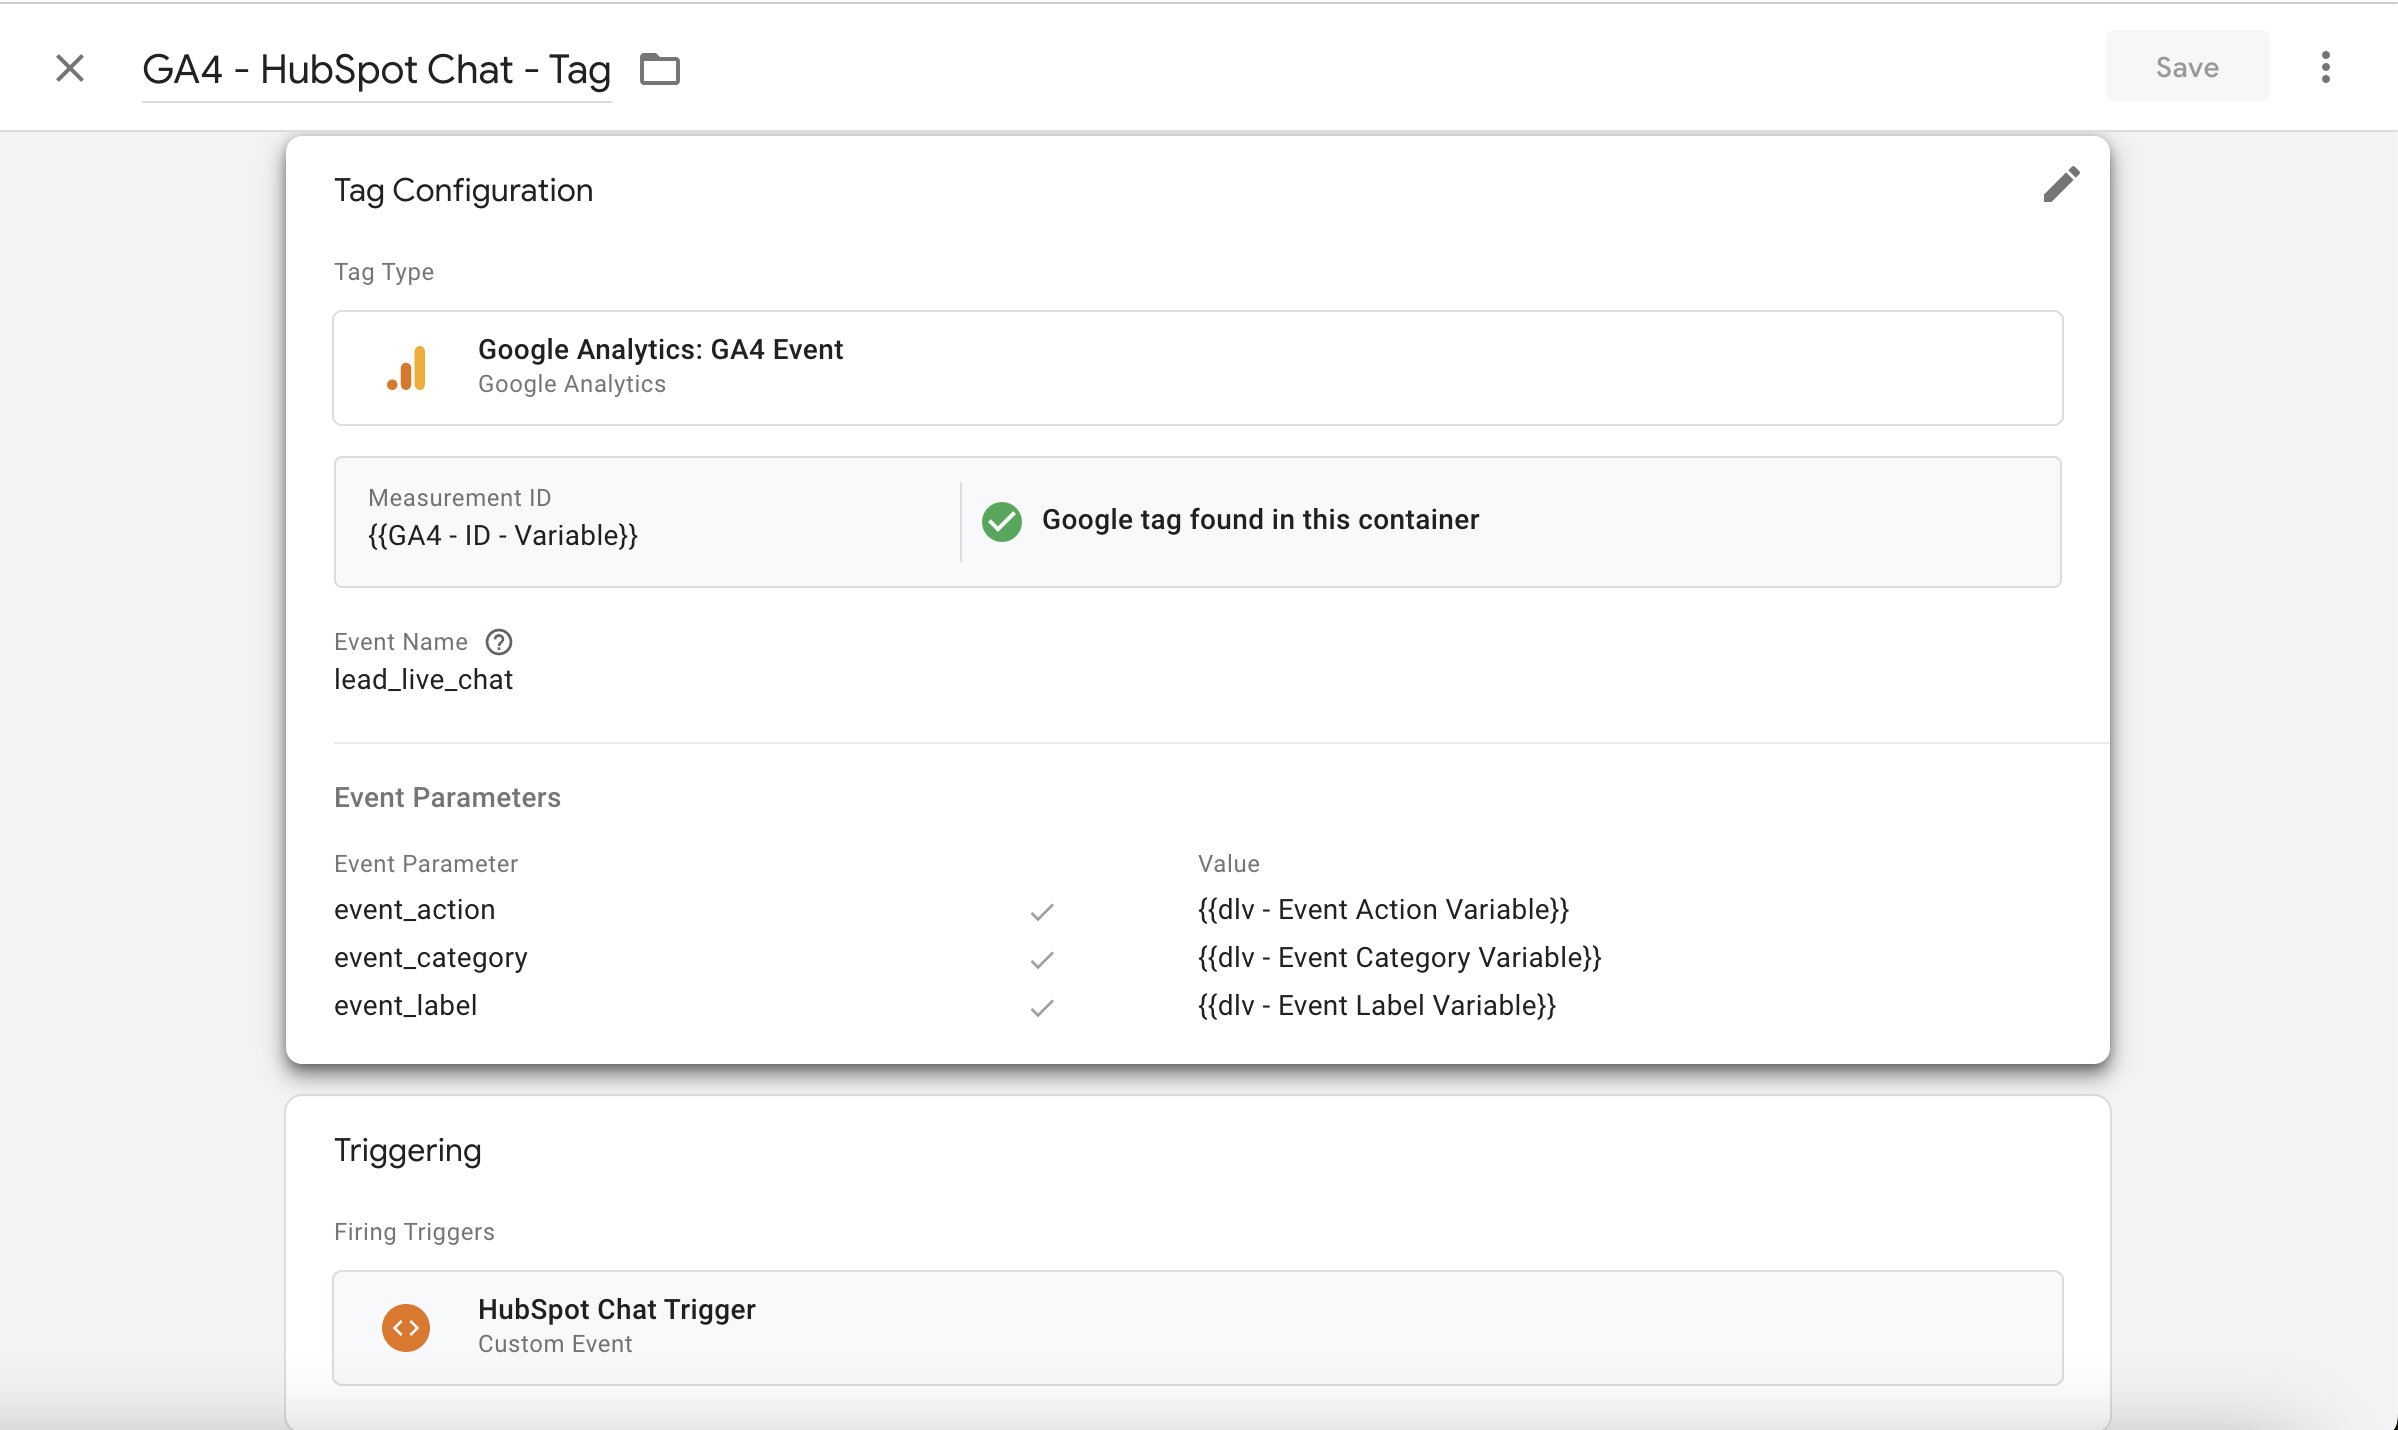Screen dimensions: 2398x1430
Task: Click the lead_live_chat event name
Action: pyautogui.click(x=423, y=680)
